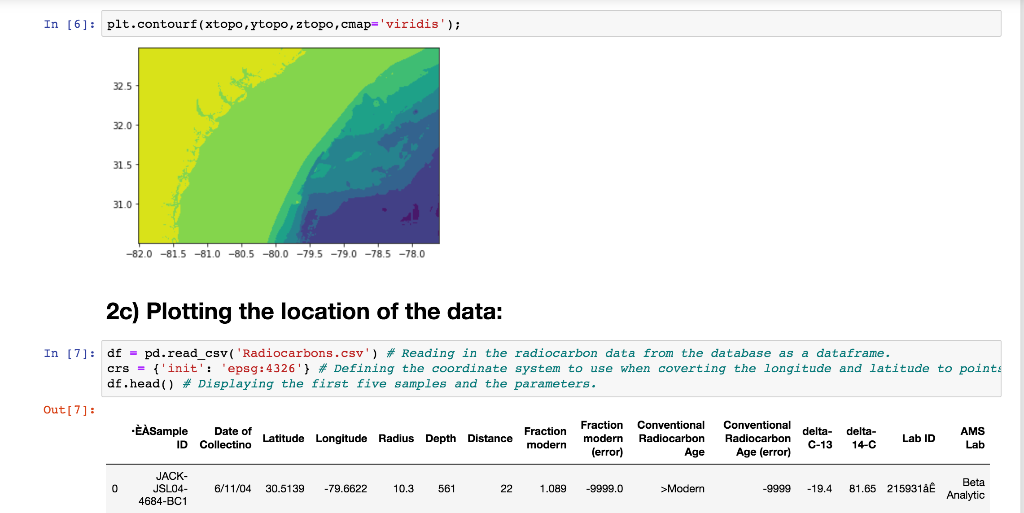Click the 'Longitude' column header
Screen dimensions: 1024x513
[x=341, y=439]
